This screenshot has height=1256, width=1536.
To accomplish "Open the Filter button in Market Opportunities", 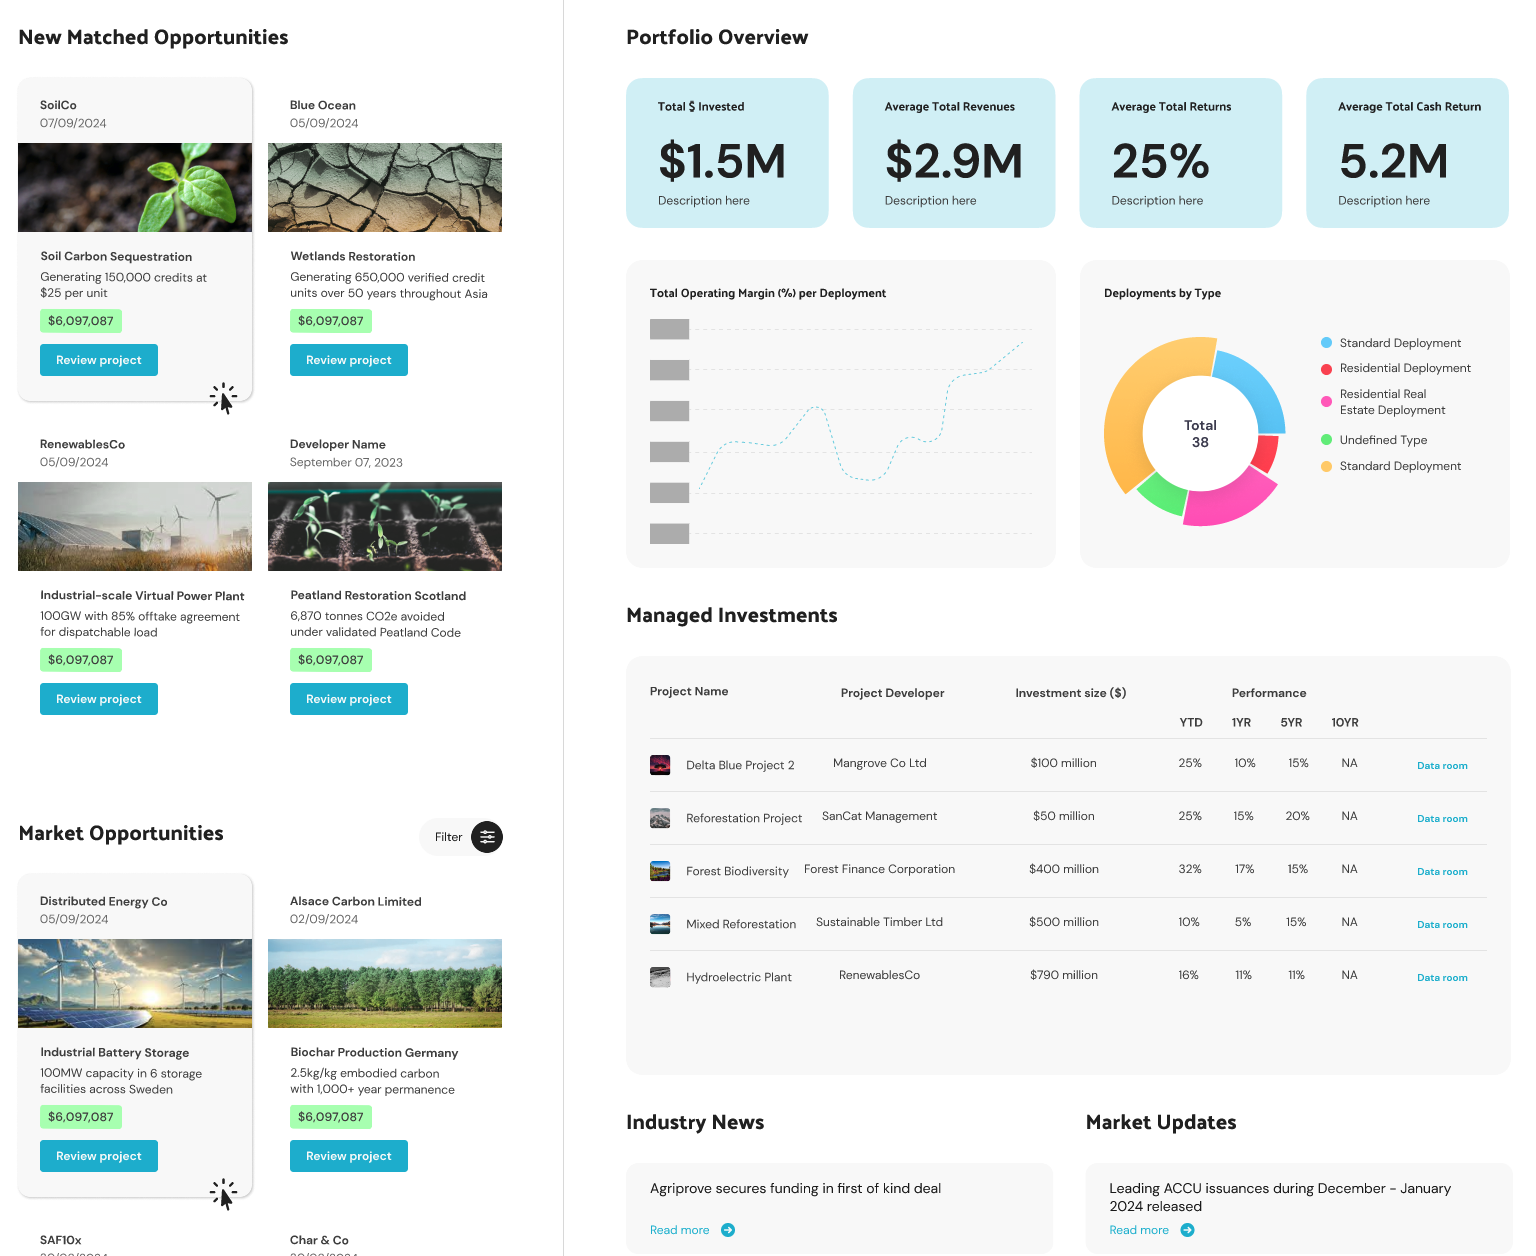I will [461, 837].
